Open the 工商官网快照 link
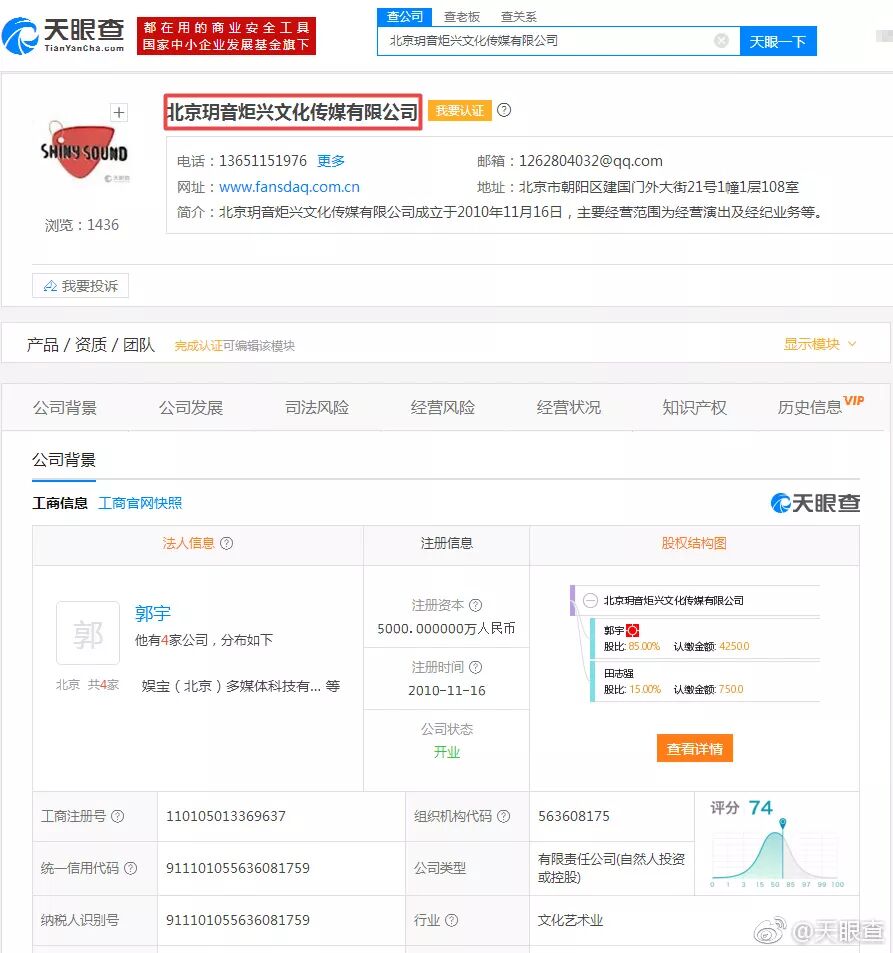893x953 pixels. click(x=140, y=503)
